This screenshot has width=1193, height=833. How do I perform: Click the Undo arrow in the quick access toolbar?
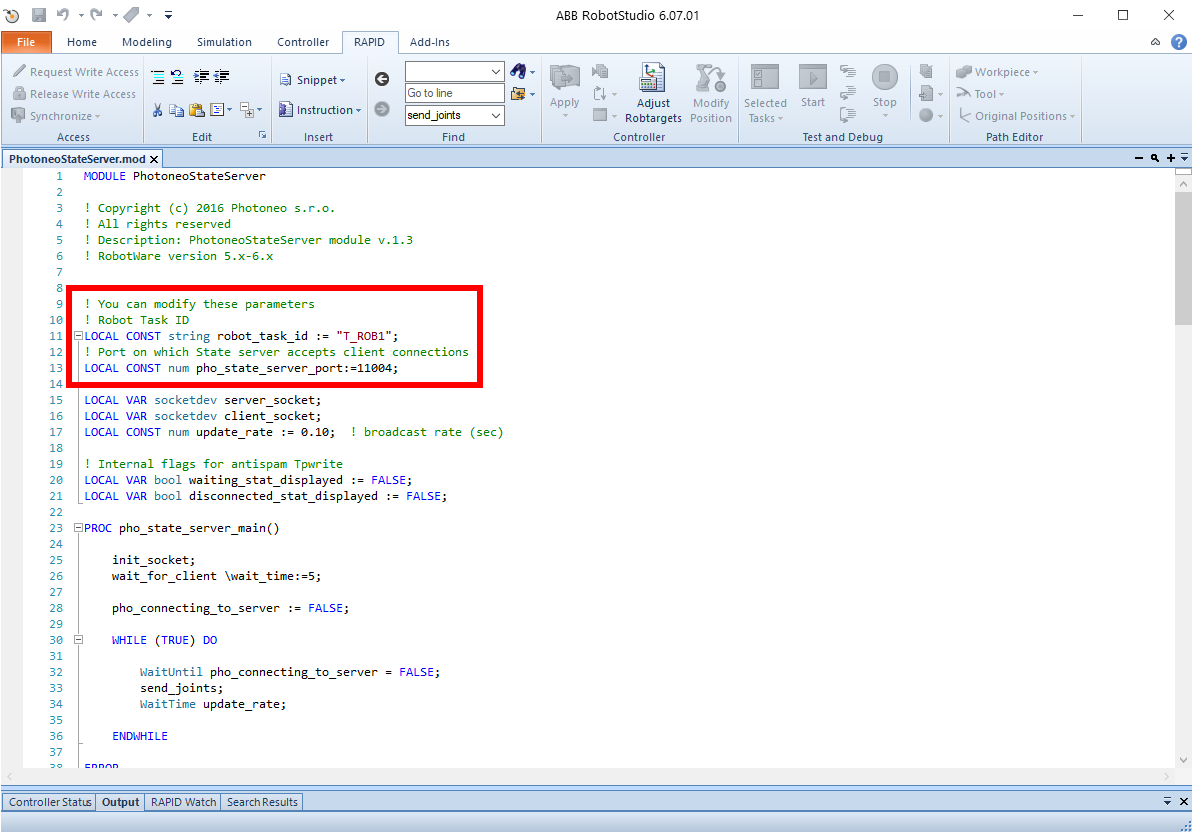62,14
